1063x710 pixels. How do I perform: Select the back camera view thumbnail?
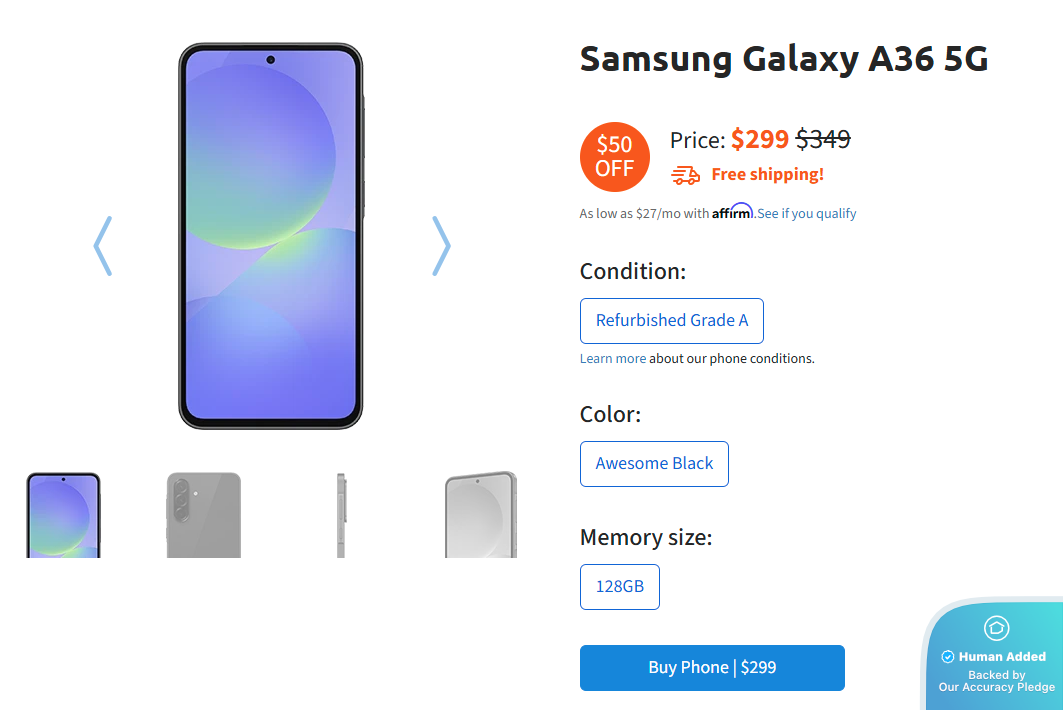point(204,515)
